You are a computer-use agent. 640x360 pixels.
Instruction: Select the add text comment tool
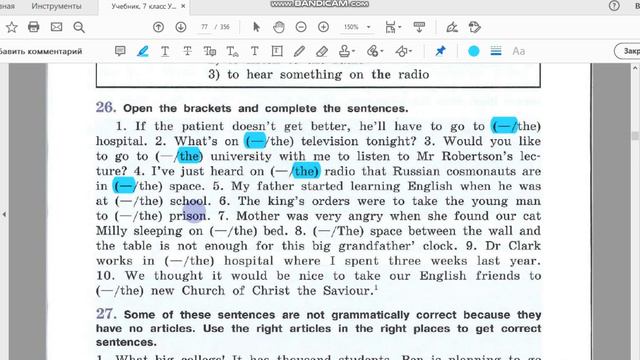(255, 51)
